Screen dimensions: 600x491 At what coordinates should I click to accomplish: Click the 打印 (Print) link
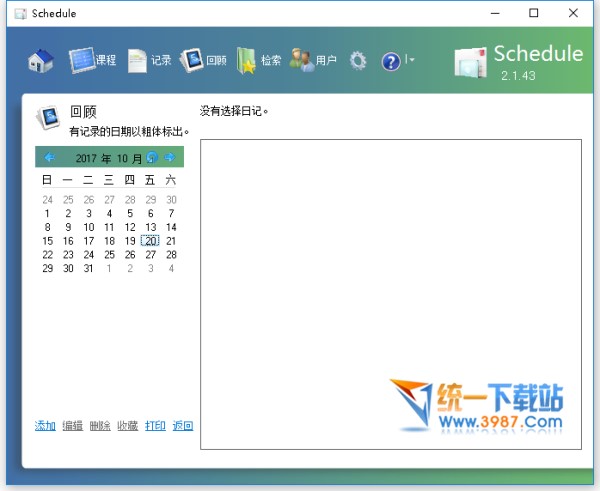[x=155, y=426]
